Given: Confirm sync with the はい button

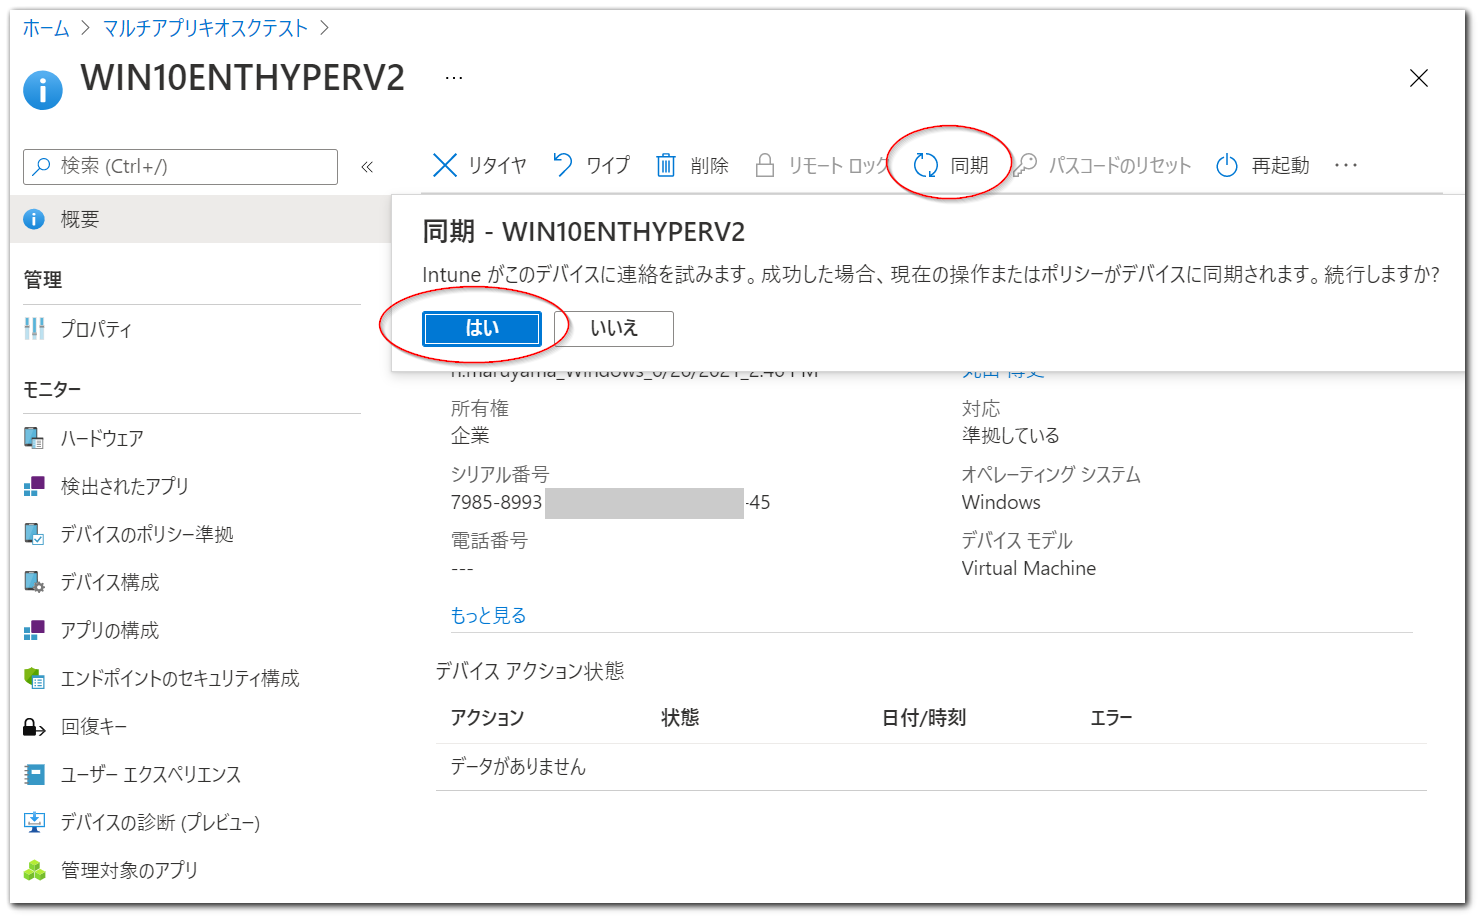Looking at the screenshot, I should [x=482, y=328].
